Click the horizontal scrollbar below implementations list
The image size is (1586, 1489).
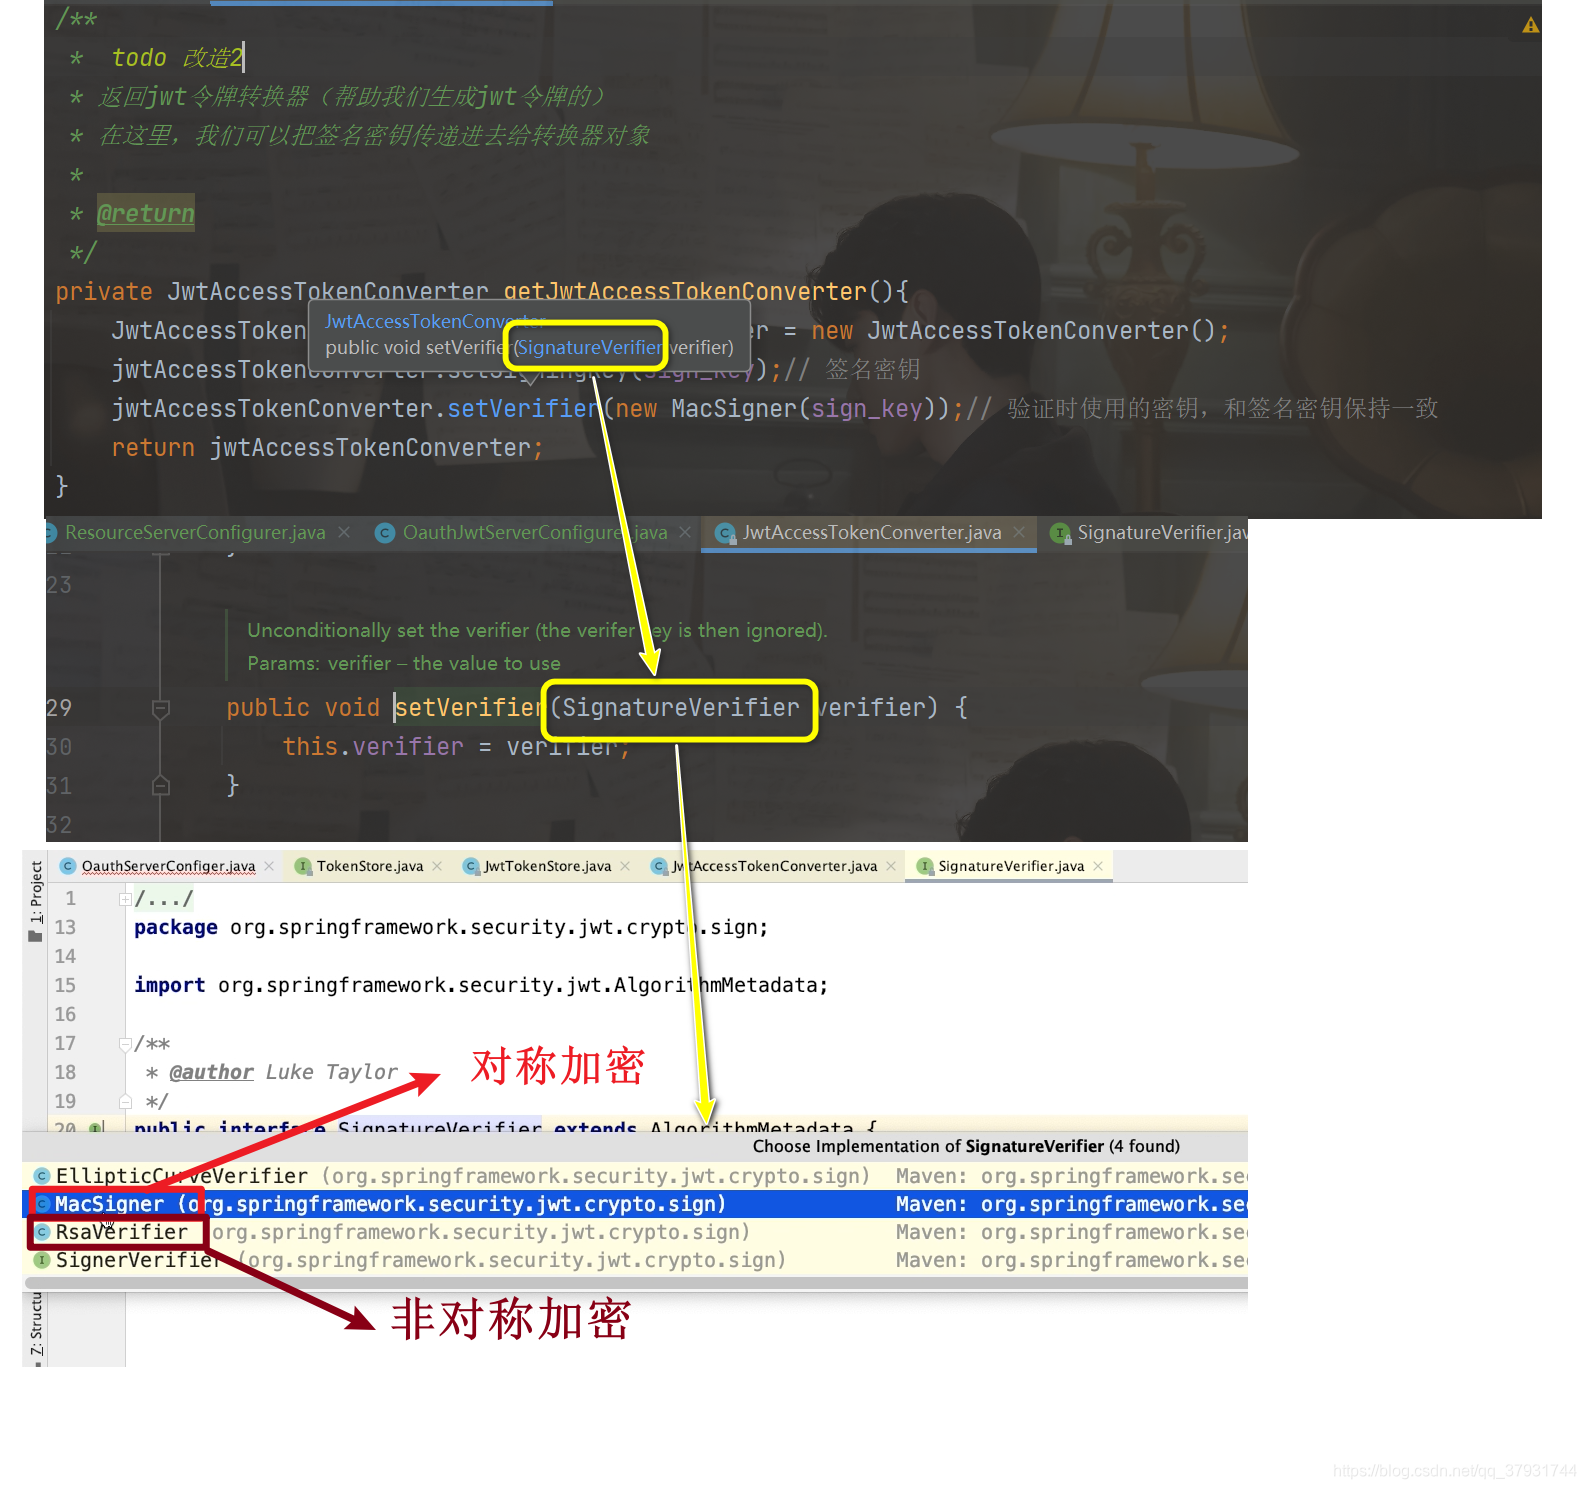tap(636, 1282)
